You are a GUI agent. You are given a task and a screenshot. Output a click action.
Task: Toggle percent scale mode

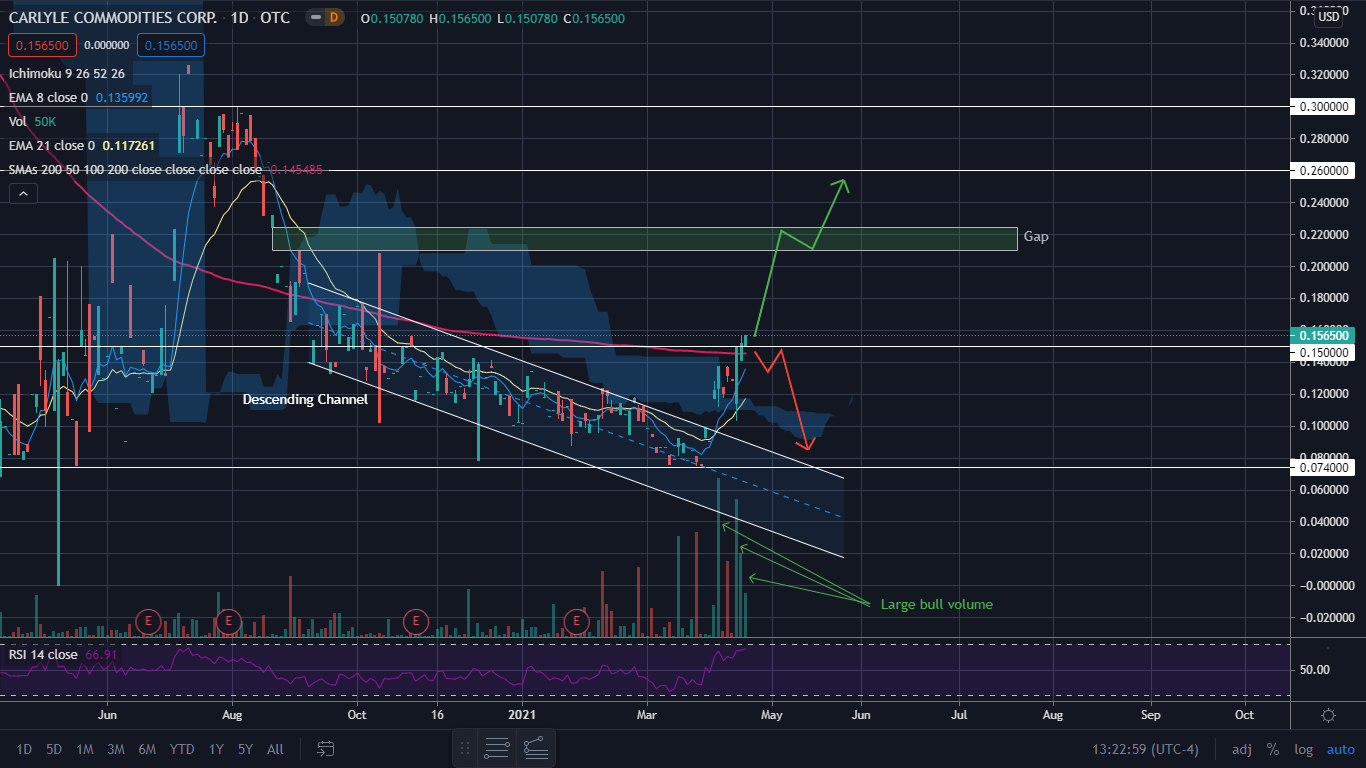pyautogui.click(x=1273, y=749)
